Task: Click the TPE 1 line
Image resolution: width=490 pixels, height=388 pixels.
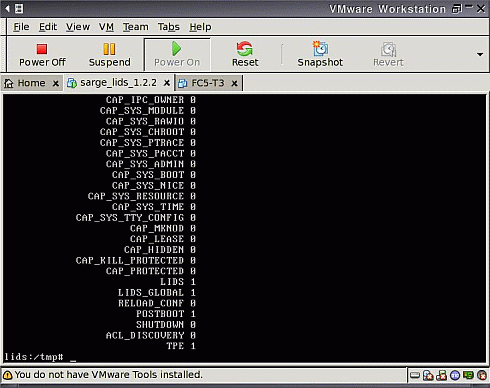Action: coord(181,346)
